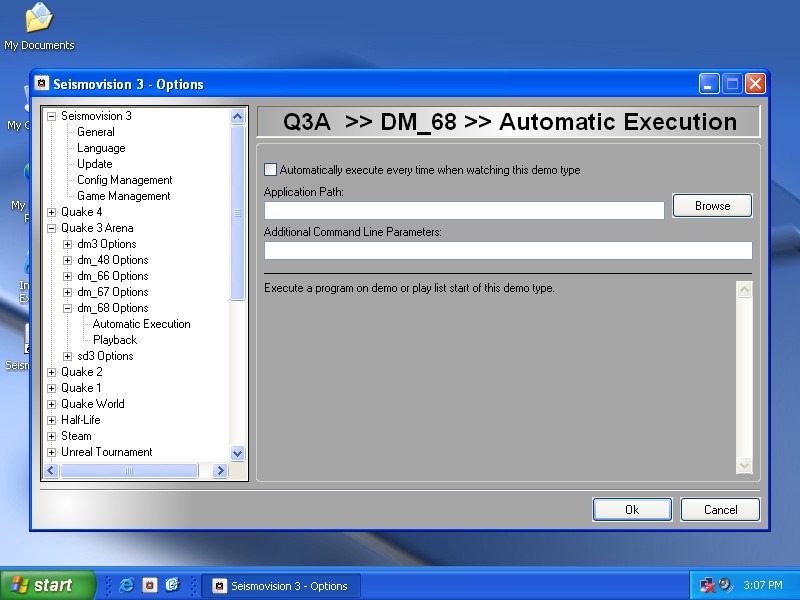The height and width of the screenshot is (600, 800).
Task: Collapse the Quake 3 Arena node
Action: click(52, 228)
